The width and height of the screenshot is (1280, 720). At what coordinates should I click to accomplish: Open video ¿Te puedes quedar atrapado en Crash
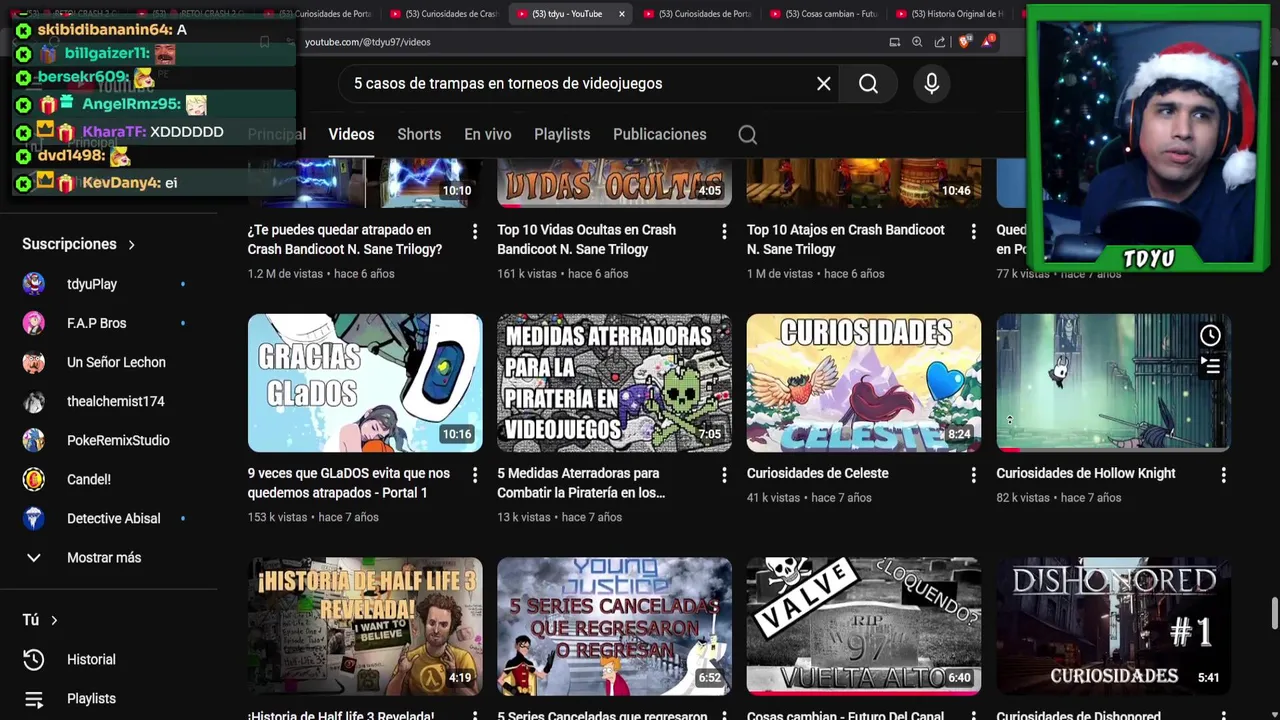pos(345,240)
